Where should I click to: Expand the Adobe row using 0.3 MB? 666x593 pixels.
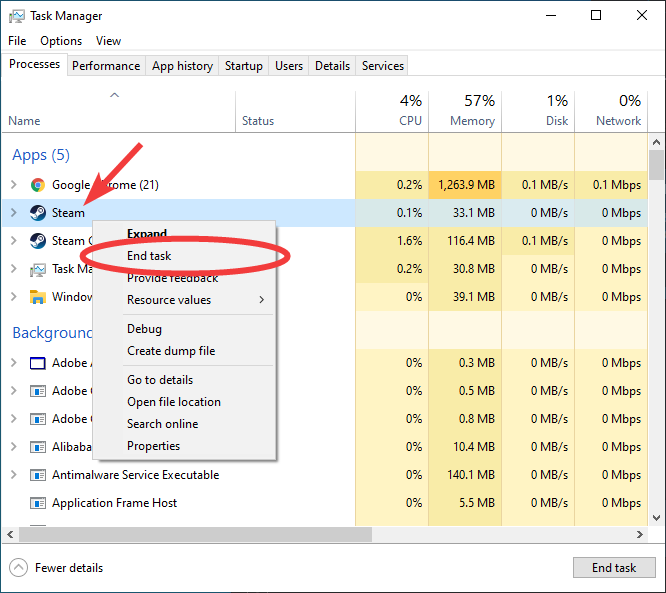coord(14,363)
